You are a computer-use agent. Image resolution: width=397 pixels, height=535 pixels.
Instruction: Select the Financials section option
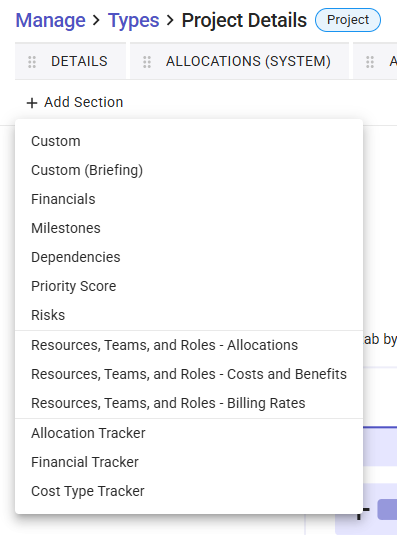point(189,199)
